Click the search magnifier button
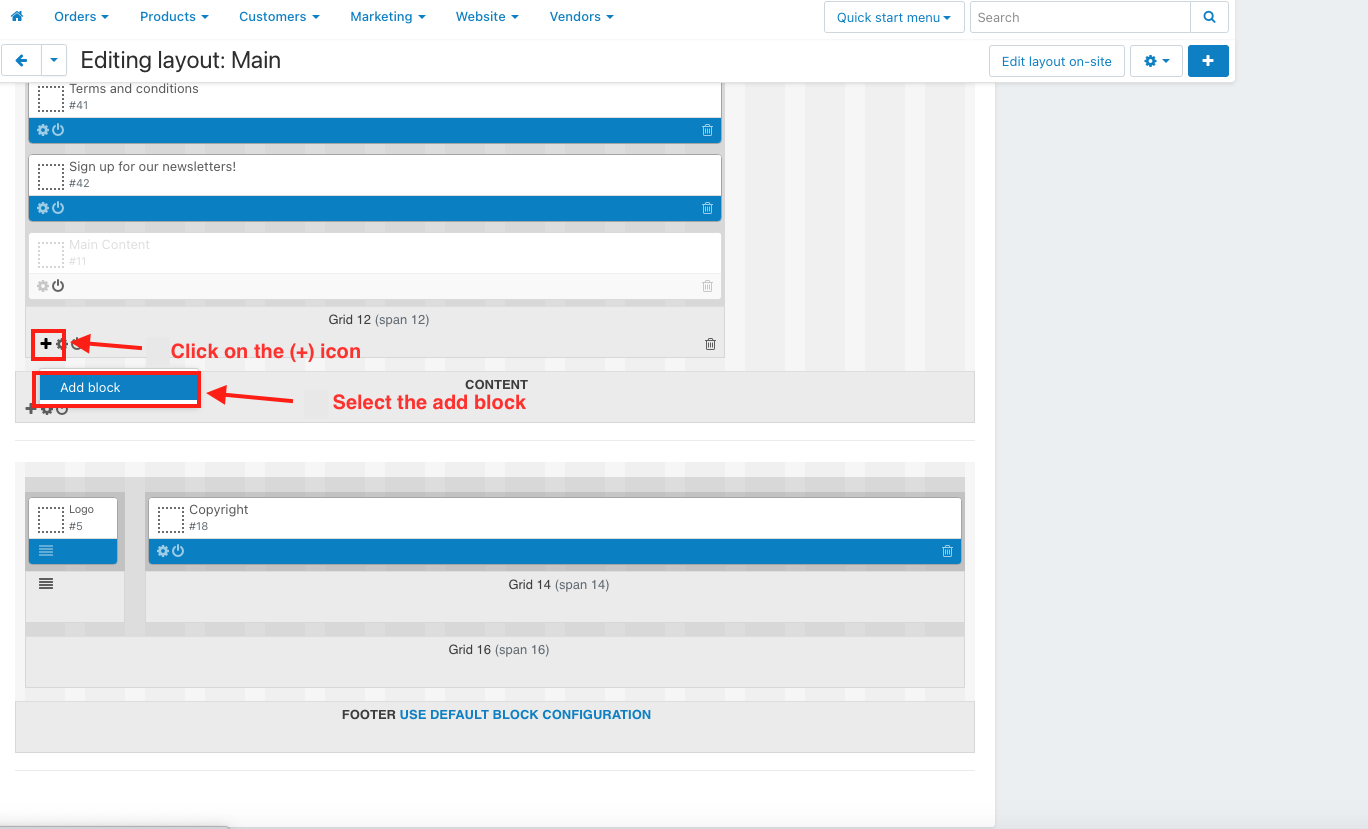1368x829 pixels. coord(1209,17)
